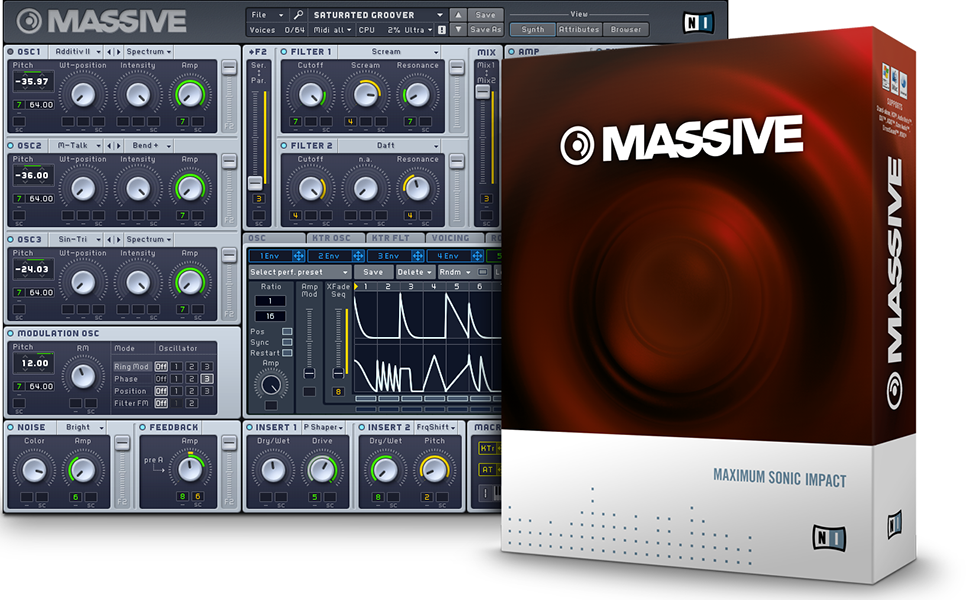Screen dimensions: 967x600
Task: Open Select perf. preset dropdown
Action: [300, 272]
